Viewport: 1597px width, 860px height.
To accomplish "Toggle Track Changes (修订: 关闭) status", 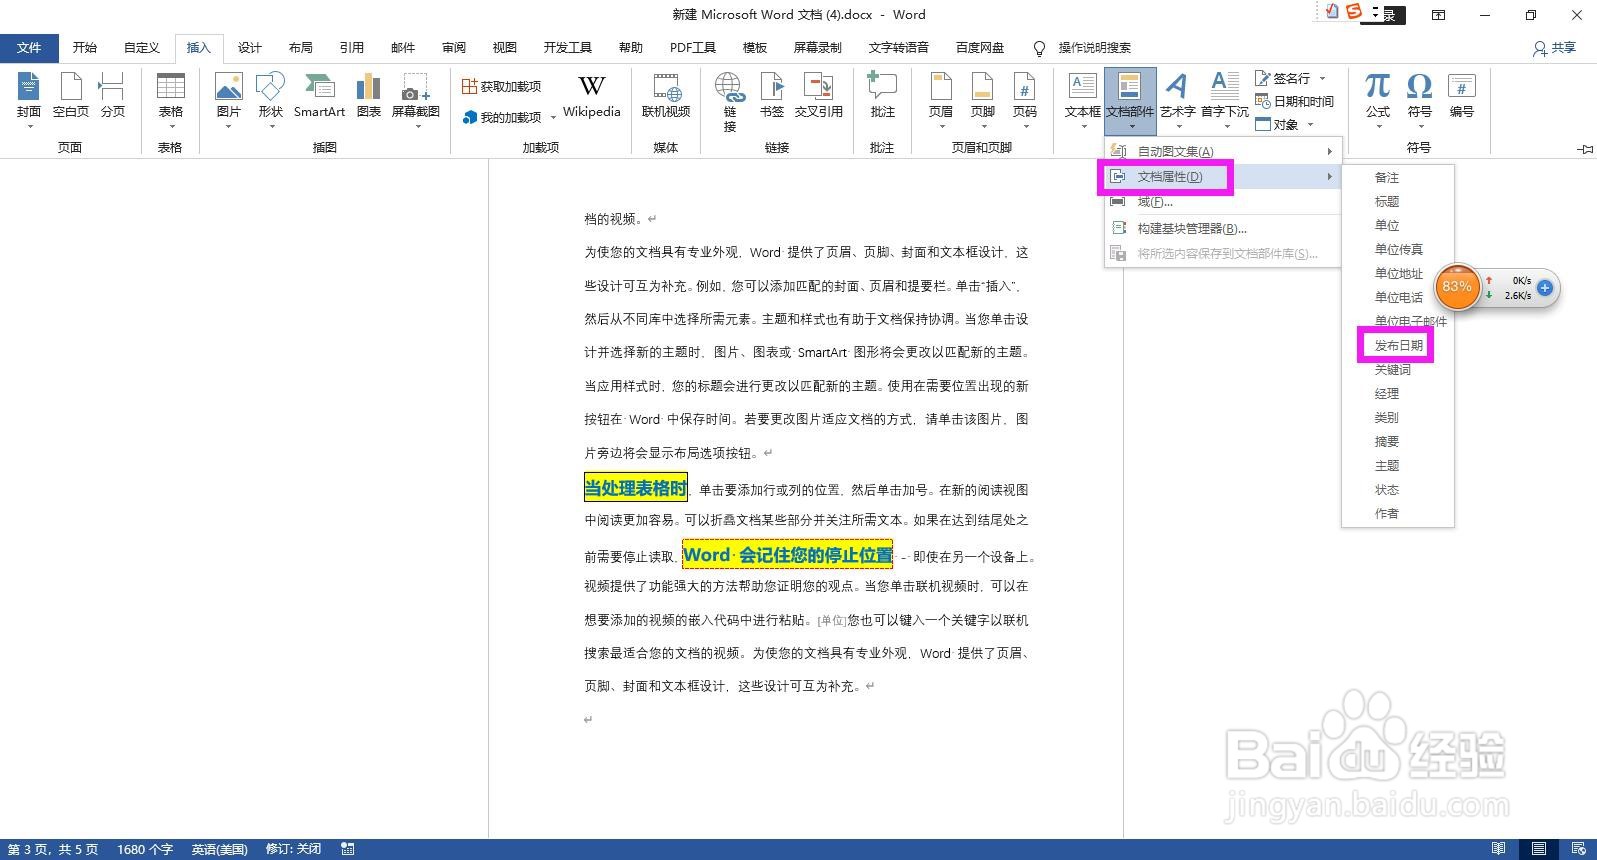I will [x=293, y=849].
